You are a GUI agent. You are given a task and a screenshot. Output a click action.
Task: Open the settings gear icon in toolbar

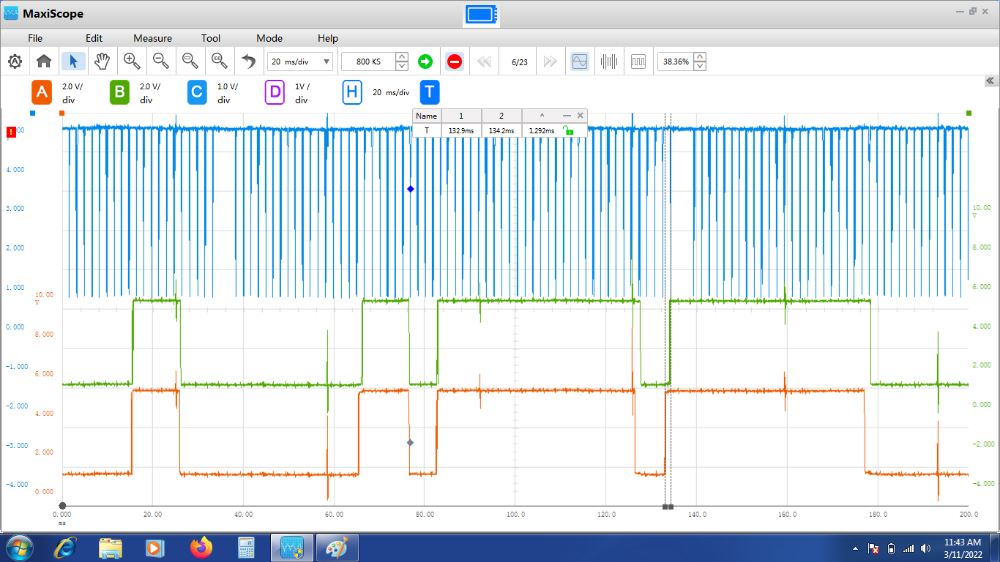coord(15,61)
